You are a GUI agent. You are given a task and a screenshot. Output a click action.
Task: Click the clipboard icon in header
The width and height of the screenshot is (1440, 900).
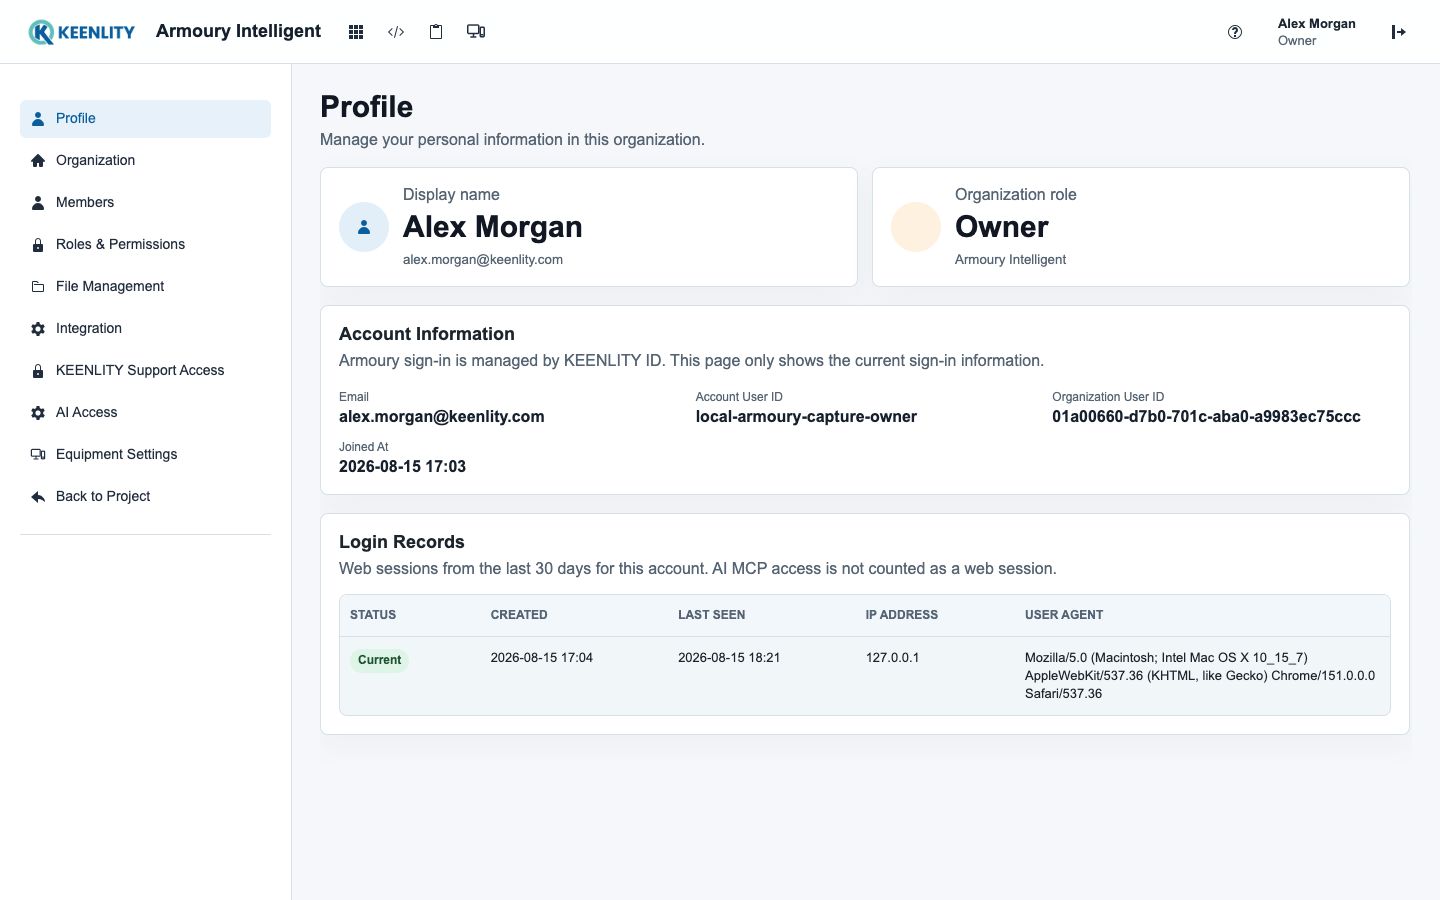[436, 32]
